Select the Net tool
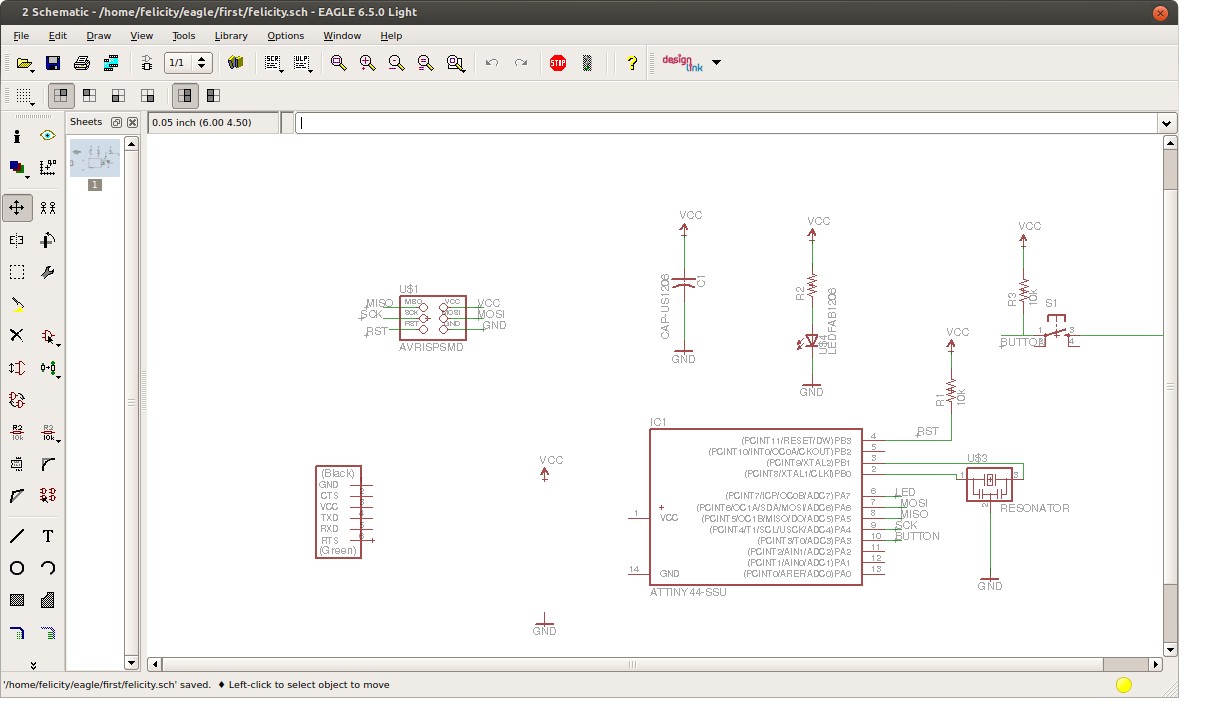Screen dimensions: 1216x704 point(47,632)
